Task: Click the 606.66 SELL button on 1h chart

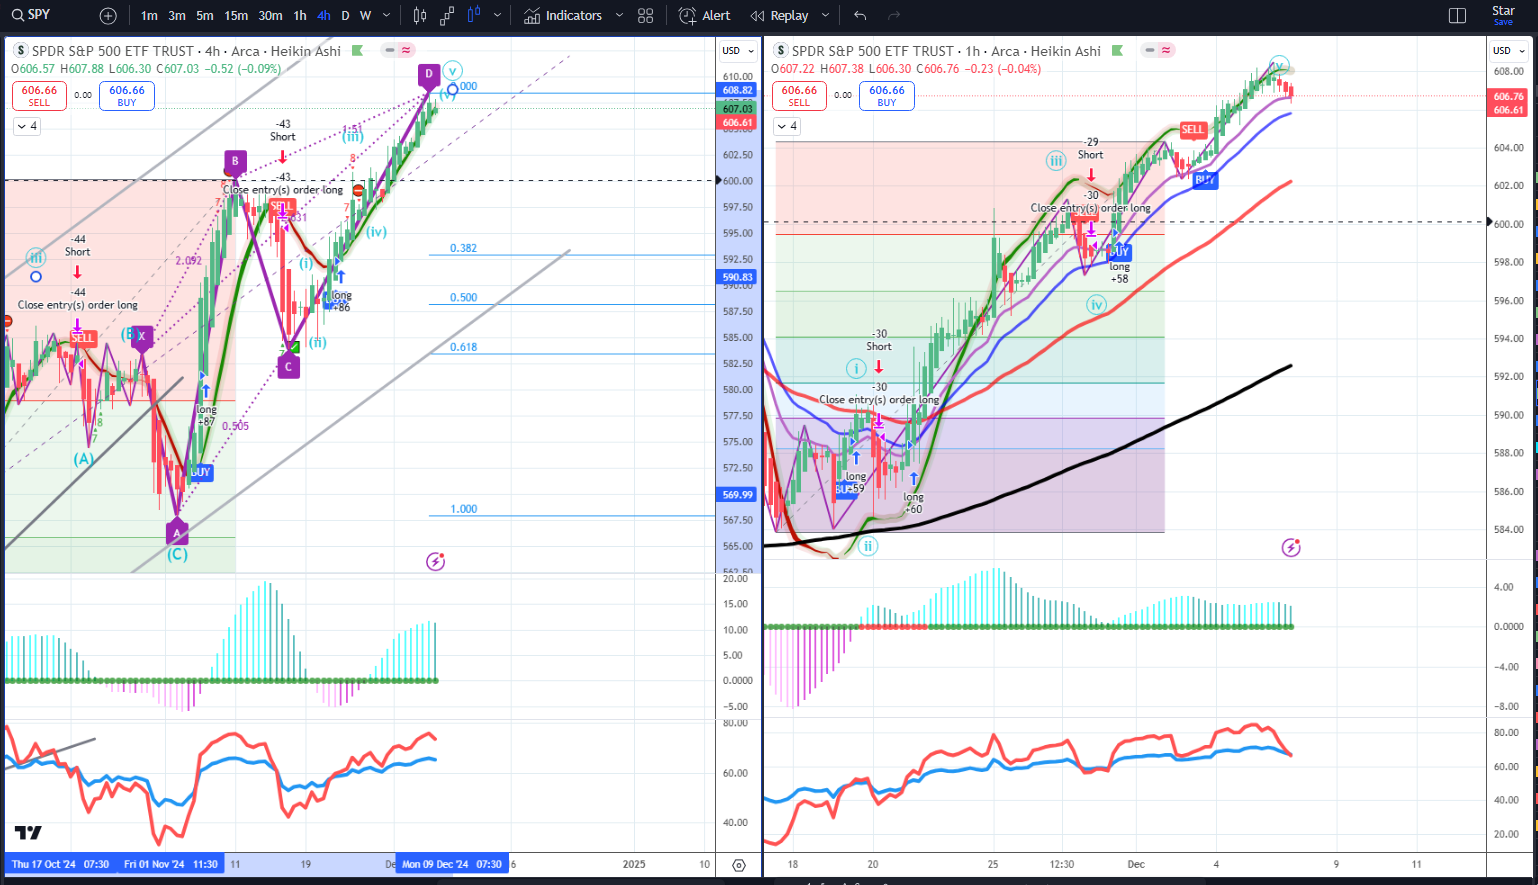Action: [799, 96]
